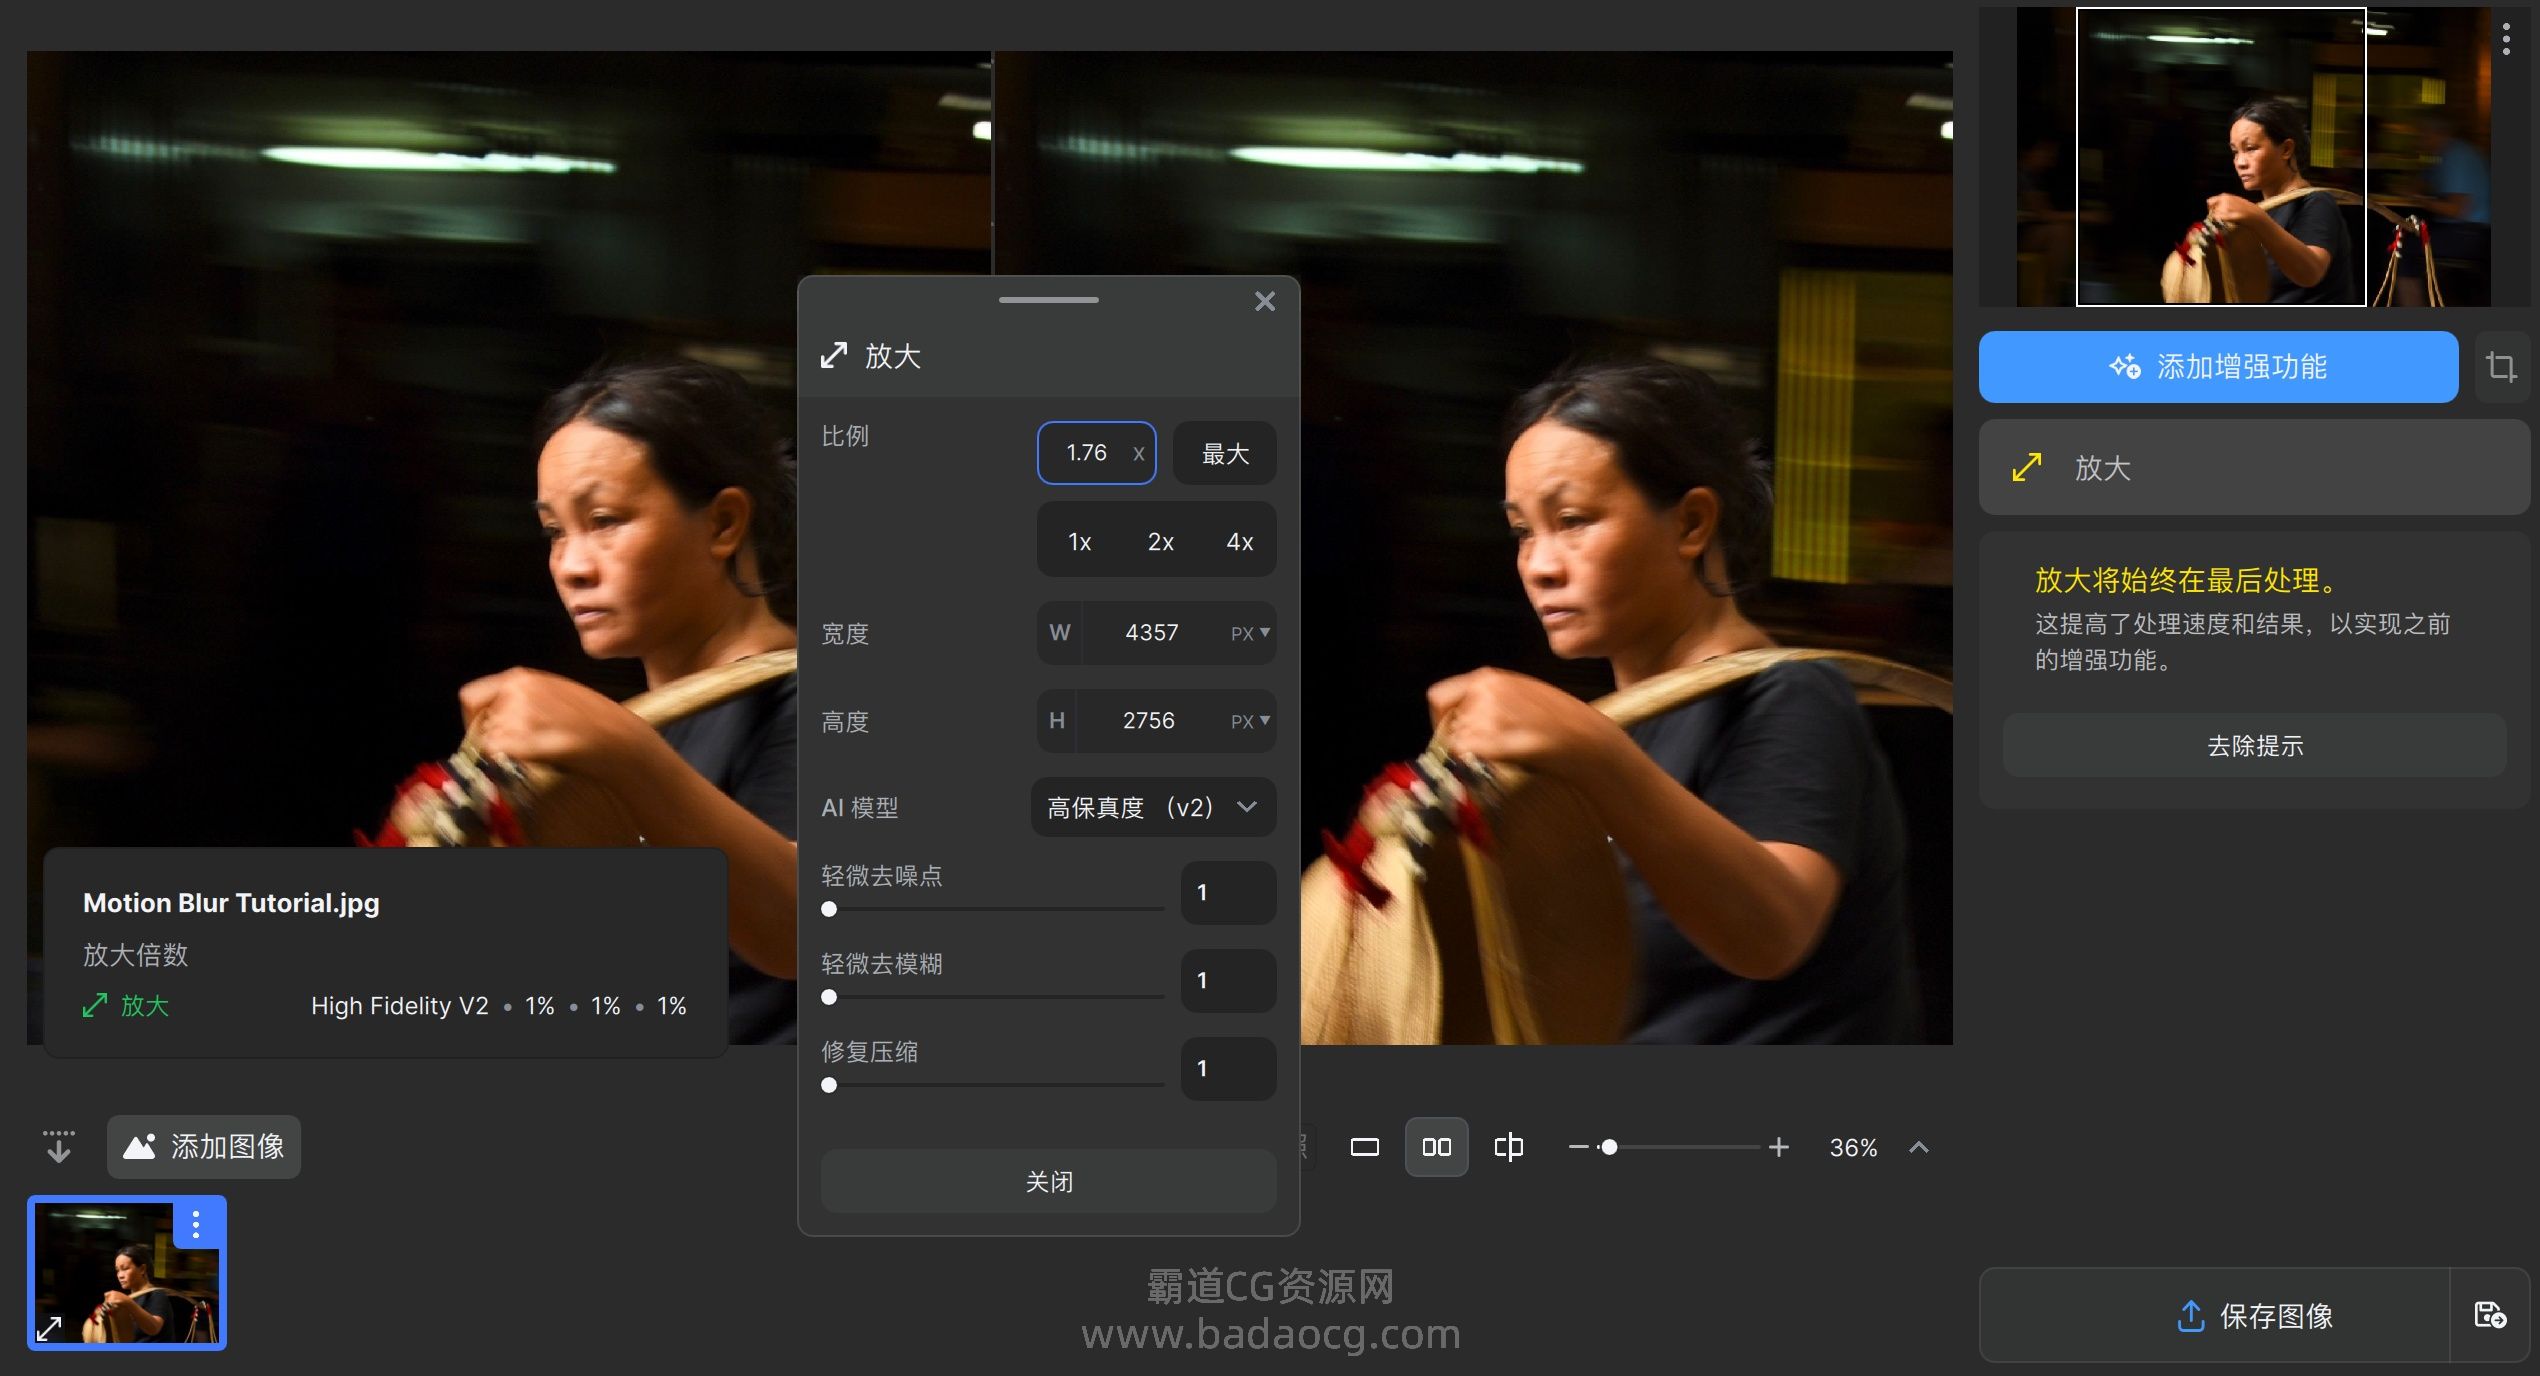This screenshot has width=2540, height=1376.
Task: Click the small x inside the scale field
Action: (1138, 454)
